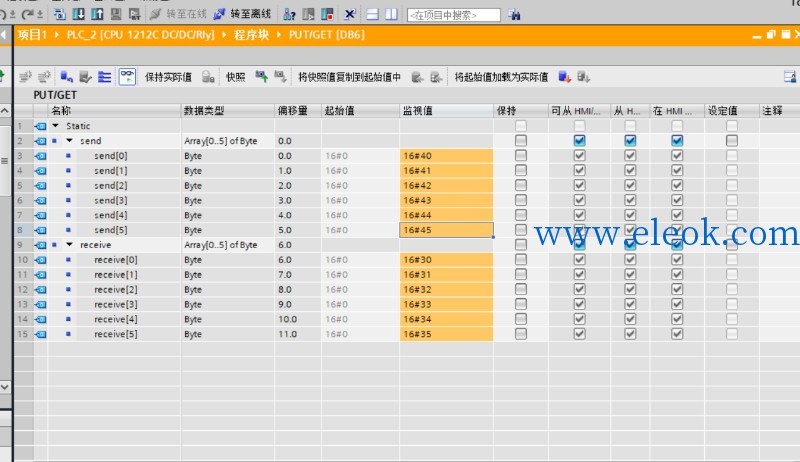Click the Go online (转至在线) icon
The width and height of the screenshot is (800, 462).
coord(156,14)
